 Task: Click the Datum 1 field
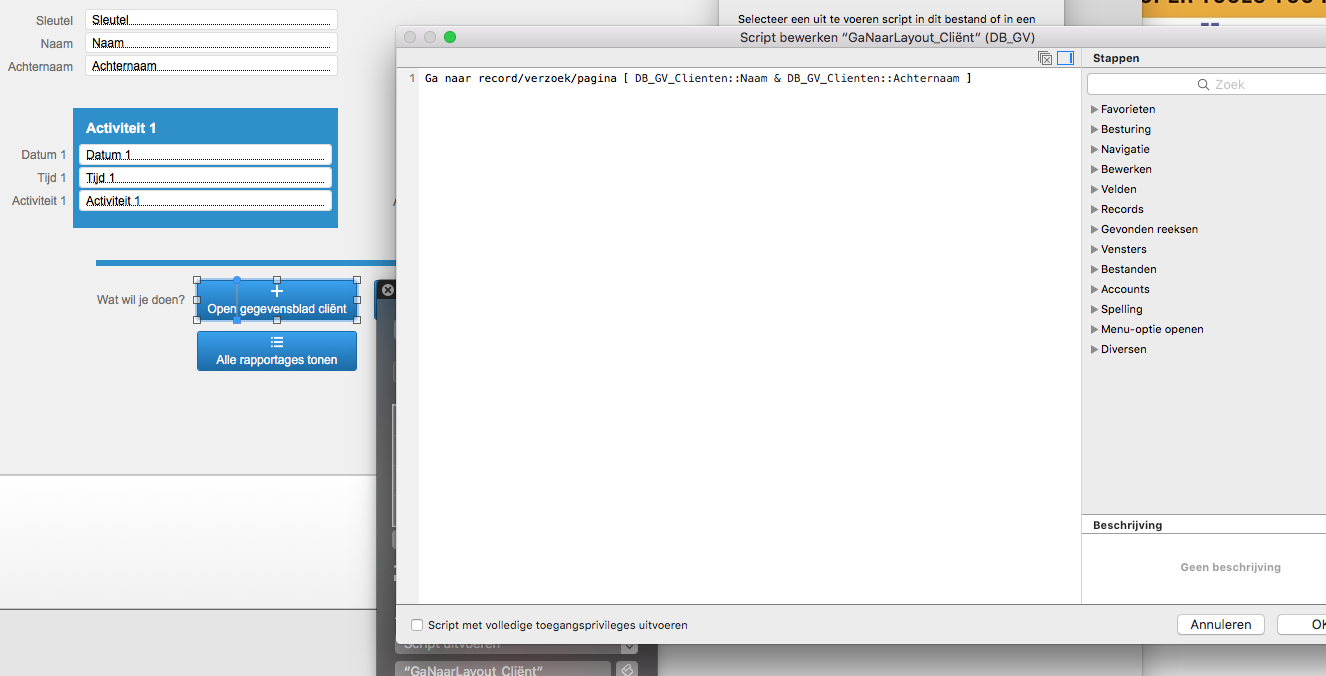click(205, 155)
